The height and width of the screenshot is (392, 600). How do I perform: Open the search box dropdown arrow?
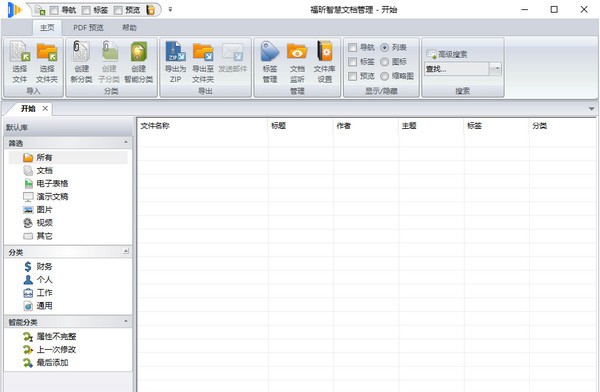coord(496,69)
